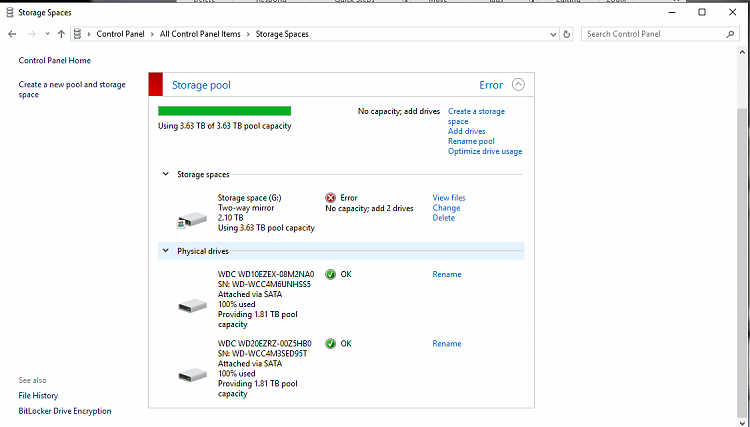
Task: Click 'Using 3.63 TB of 3.63 TB pool capacity' text
Action: coord(224,126)
